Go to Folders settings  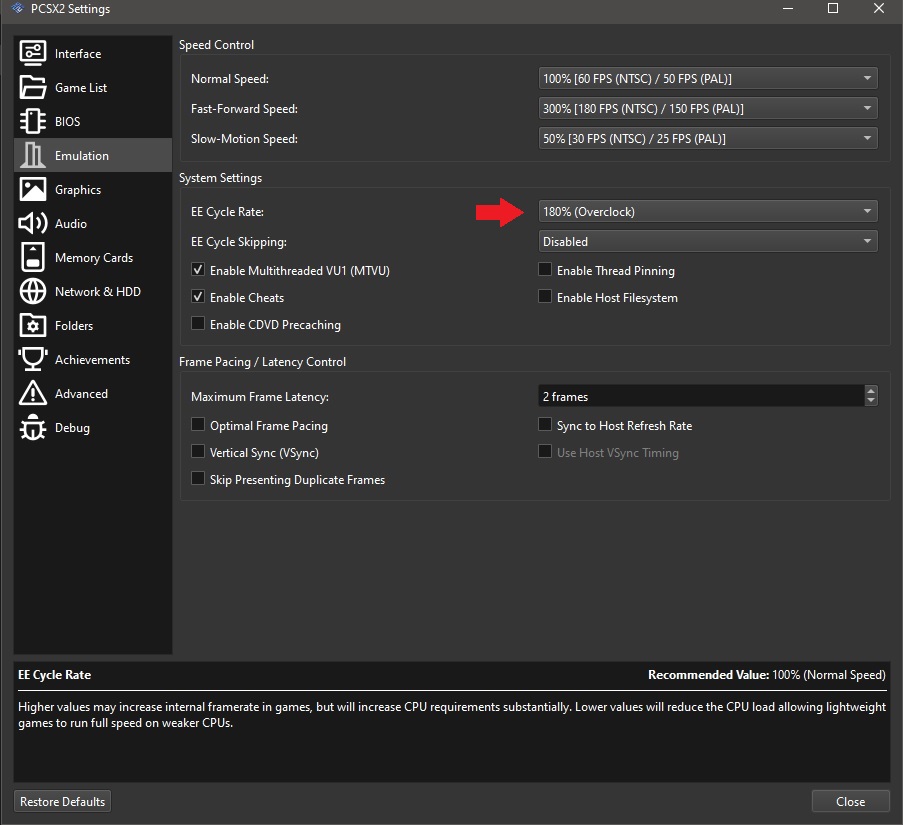point(93,325)
